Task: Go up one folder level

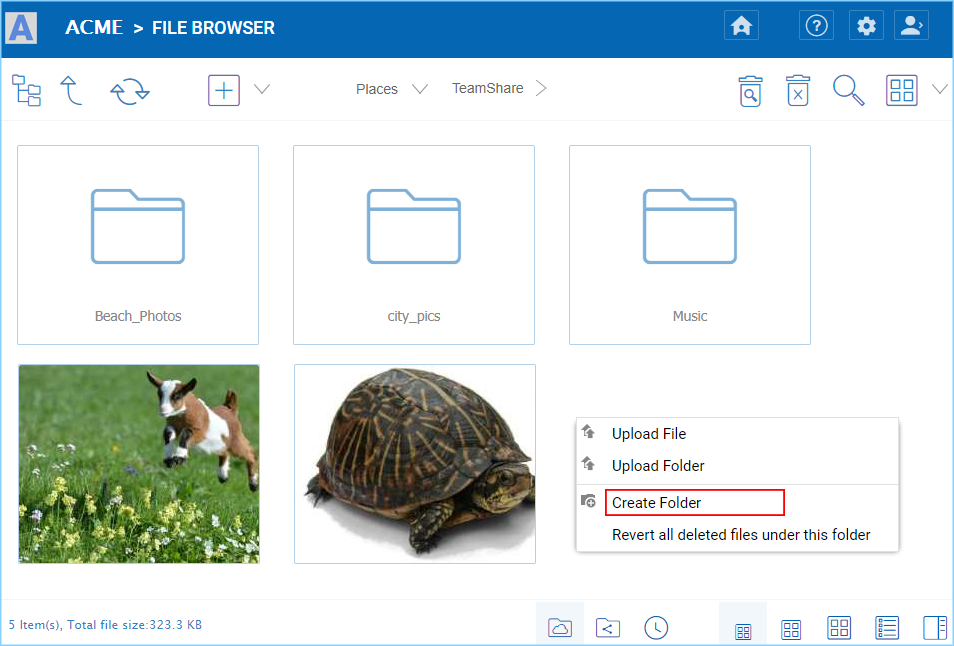Action: 71,91
